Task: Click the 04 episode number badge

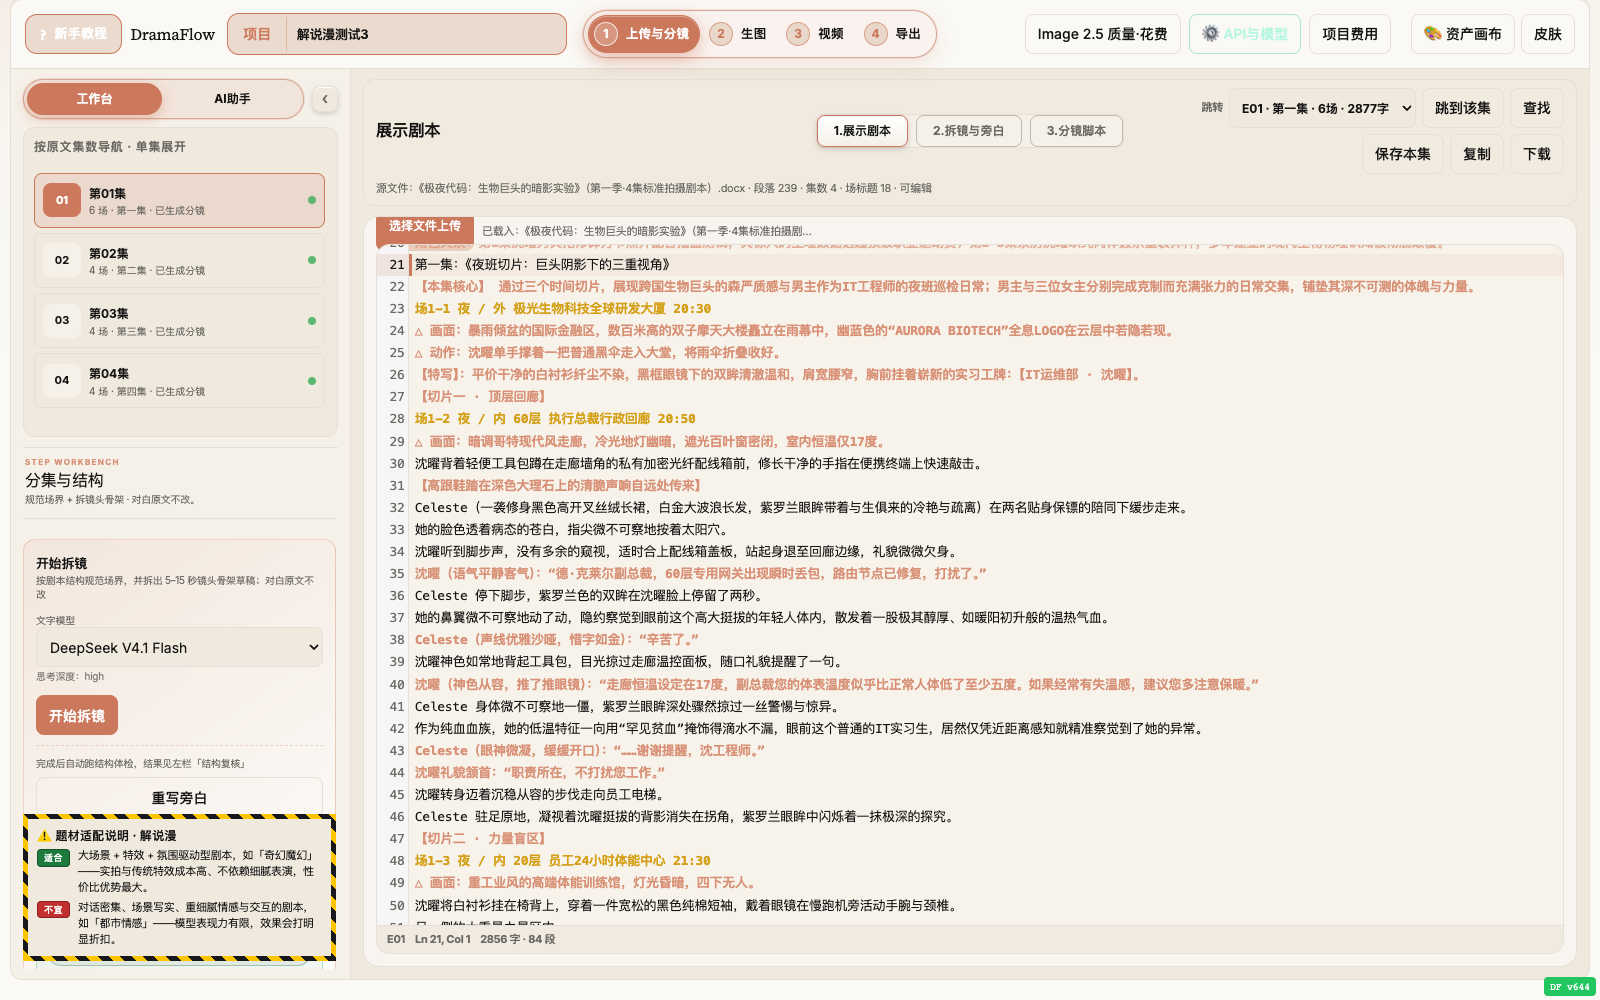Action: pyautogui.click(x=62, y=380)
